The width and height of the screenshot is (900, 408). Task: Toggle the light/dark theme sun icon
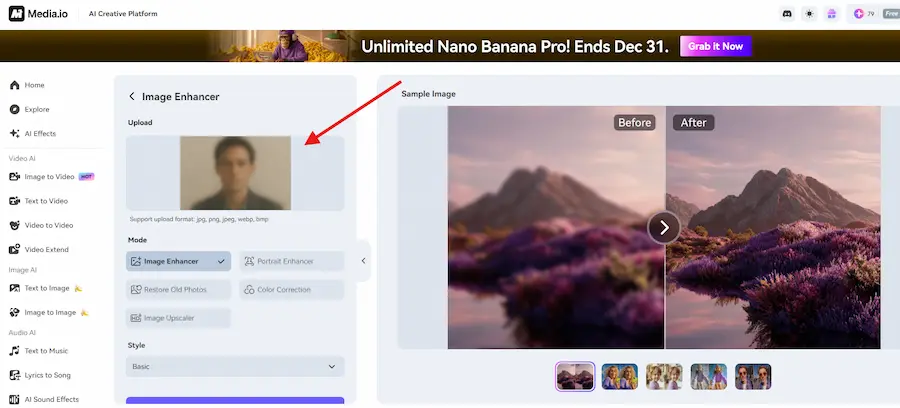point(810,14)
